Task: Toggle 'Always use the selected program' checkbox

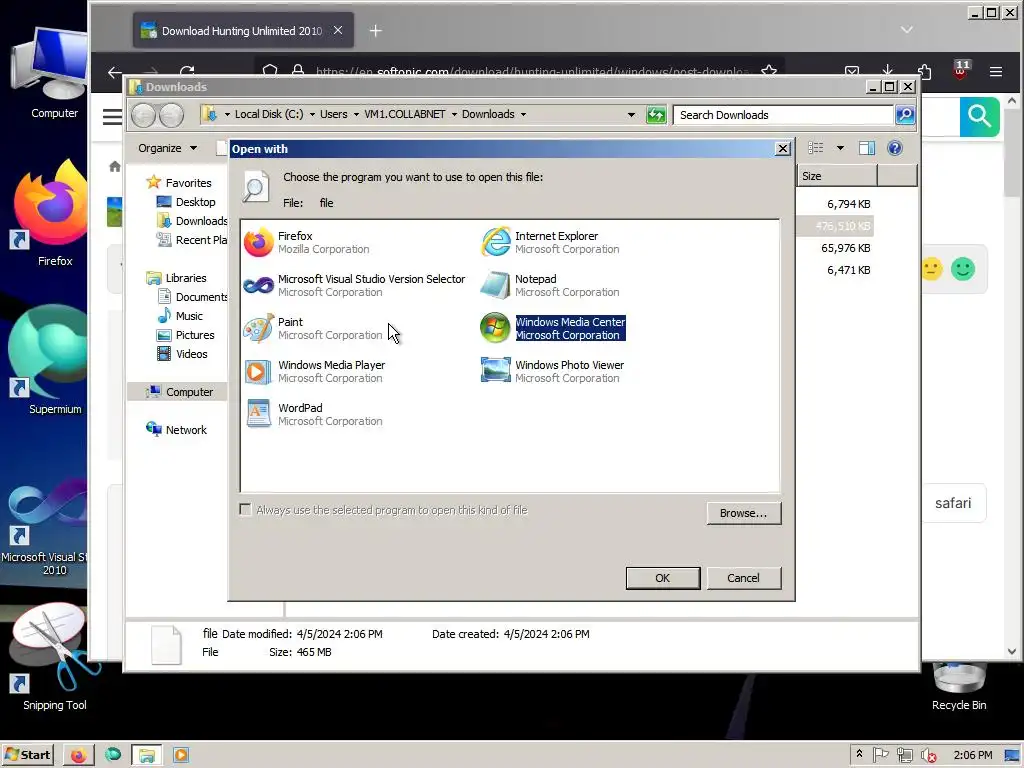Action: (x=246, y=510)
